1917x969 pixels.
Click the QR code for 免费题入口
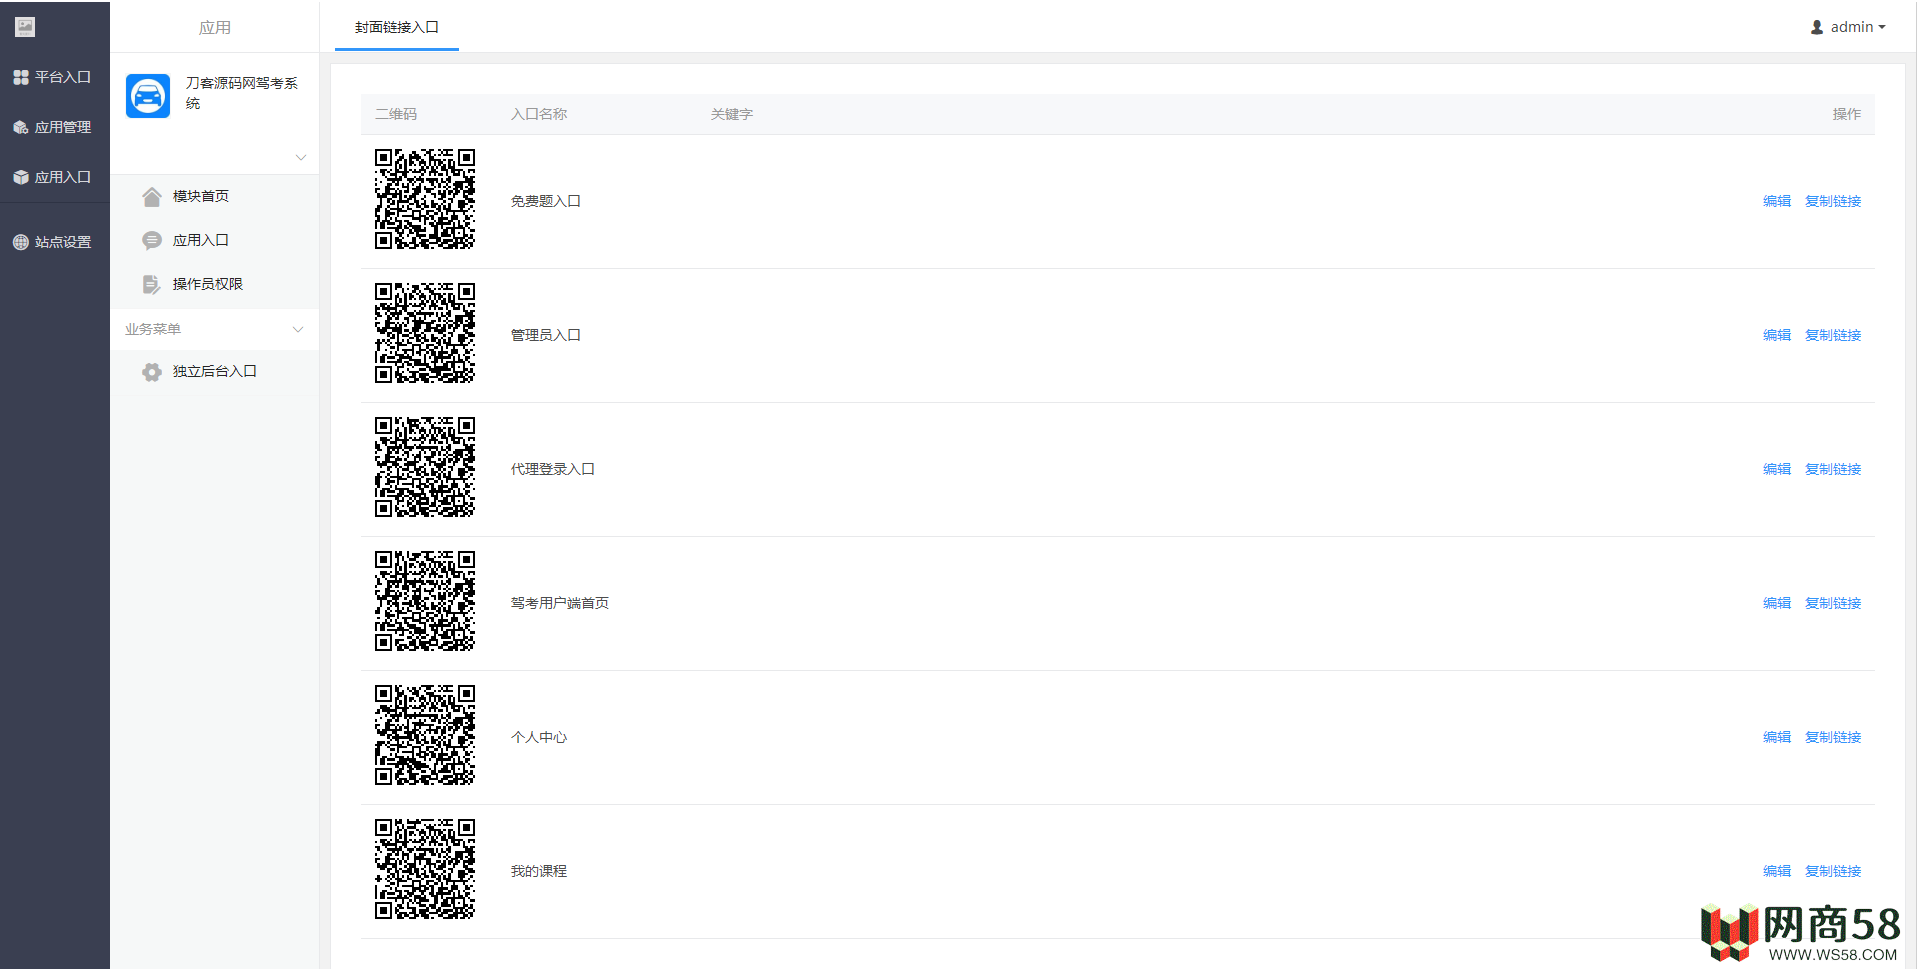(425, 199)
